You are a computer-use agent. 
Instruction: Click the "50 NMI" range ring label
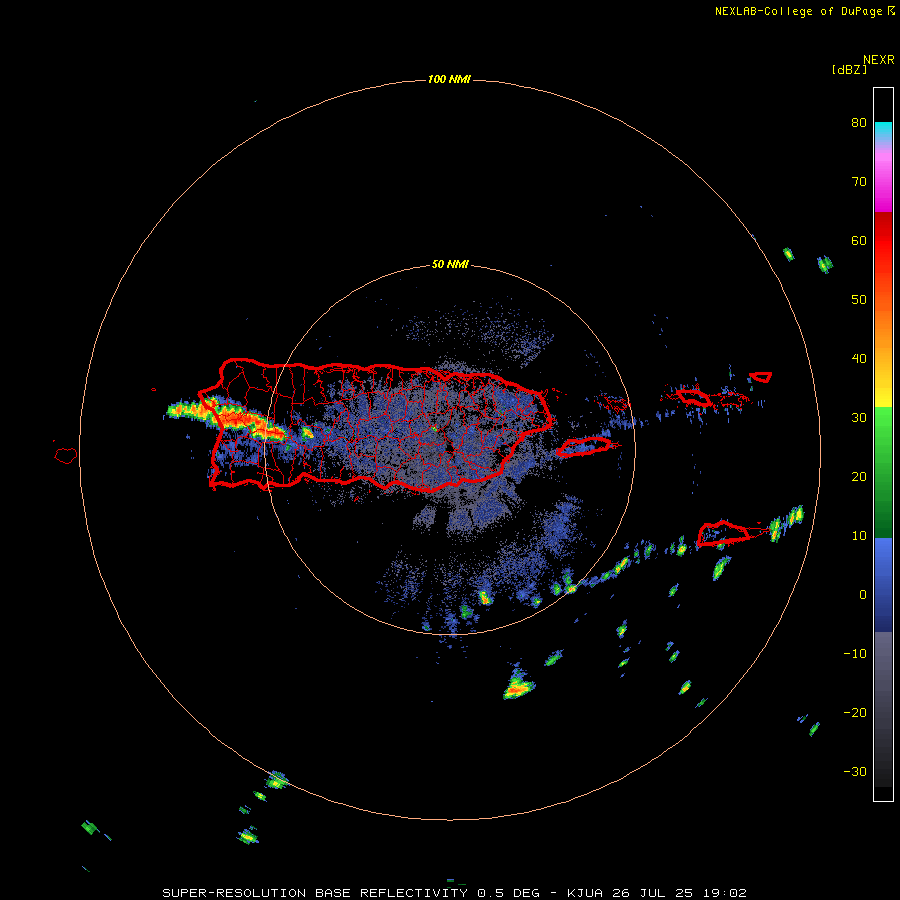(450, 264)
